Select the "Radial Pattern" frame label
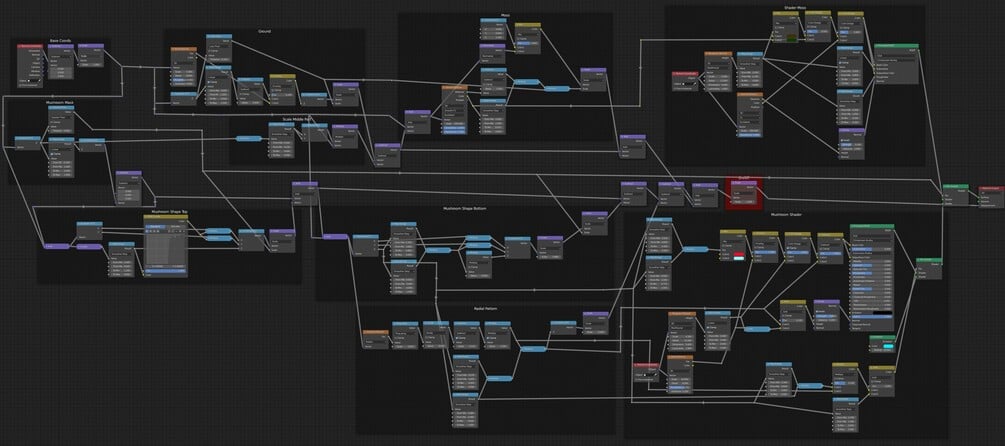This screenshot has width=1005, height=446. pos(485,308)
